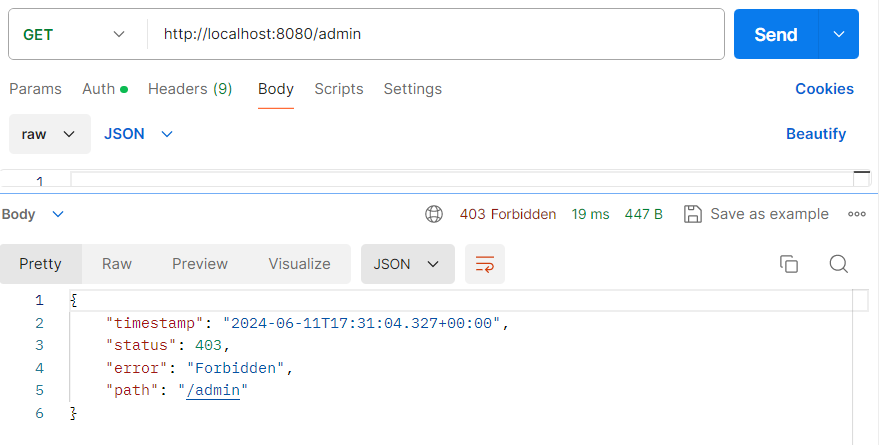The image size is (887, 445).
Task: Click the Save as example icon
Action: click(x=692, y=214)
